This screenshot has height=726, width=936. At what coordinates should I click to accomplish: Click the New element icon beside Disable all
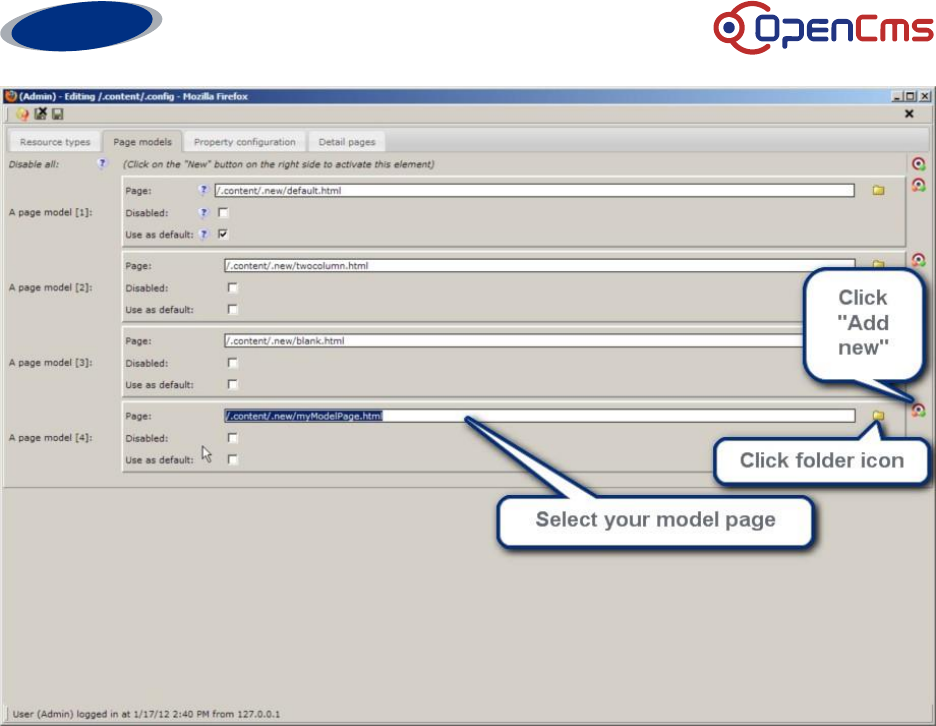coord(918,164)
